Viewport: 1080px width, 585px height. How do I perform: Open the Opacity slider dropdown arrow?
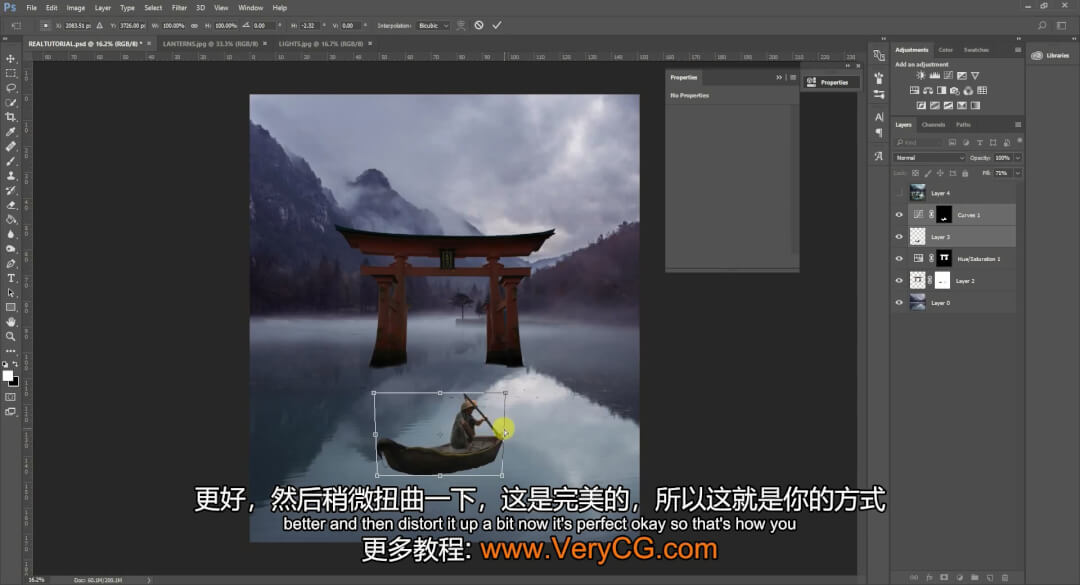(1017, 158)
